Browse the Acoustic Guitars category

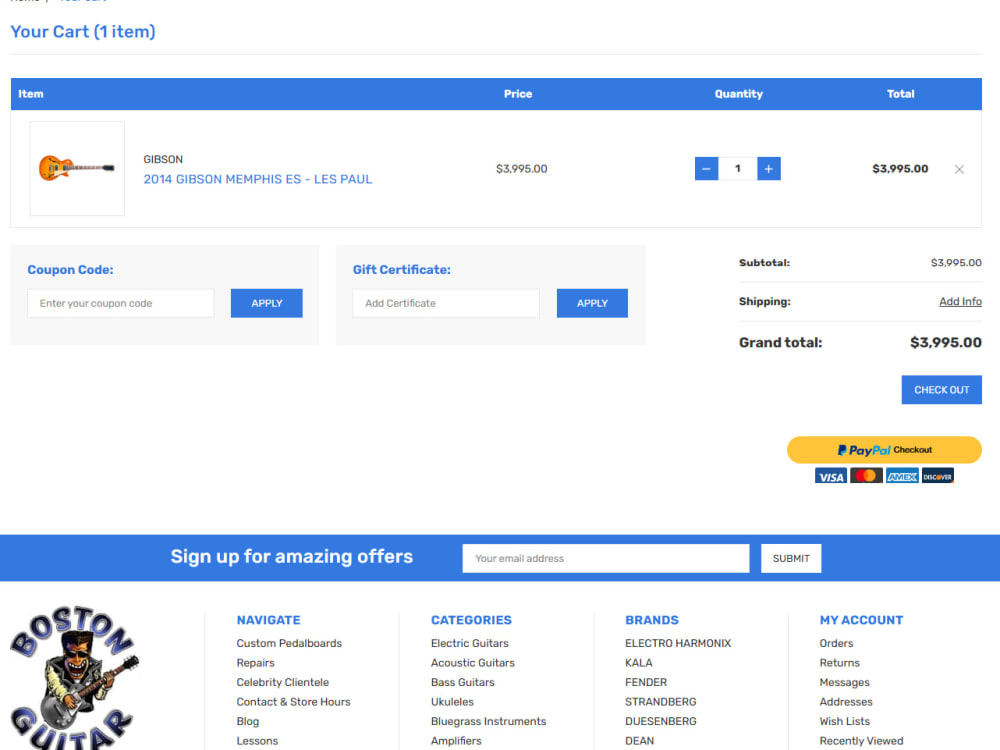click(473, 663)
